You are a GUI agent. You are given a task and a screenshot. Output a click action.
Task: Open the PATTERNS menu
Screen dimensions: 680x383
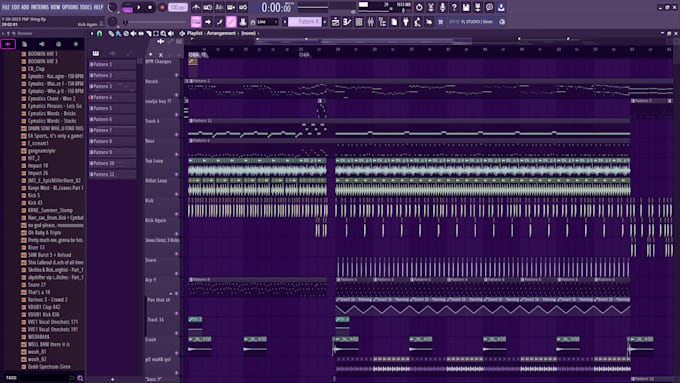tap(39, 7)
